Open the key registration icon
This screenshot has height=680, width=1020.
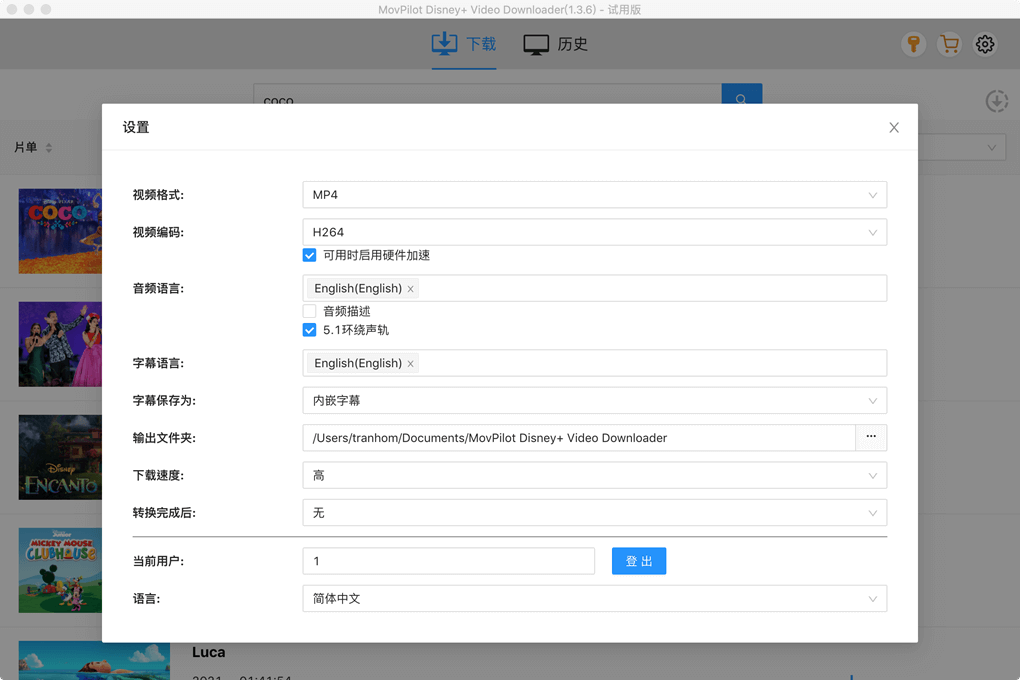click(x=913, y=44)
